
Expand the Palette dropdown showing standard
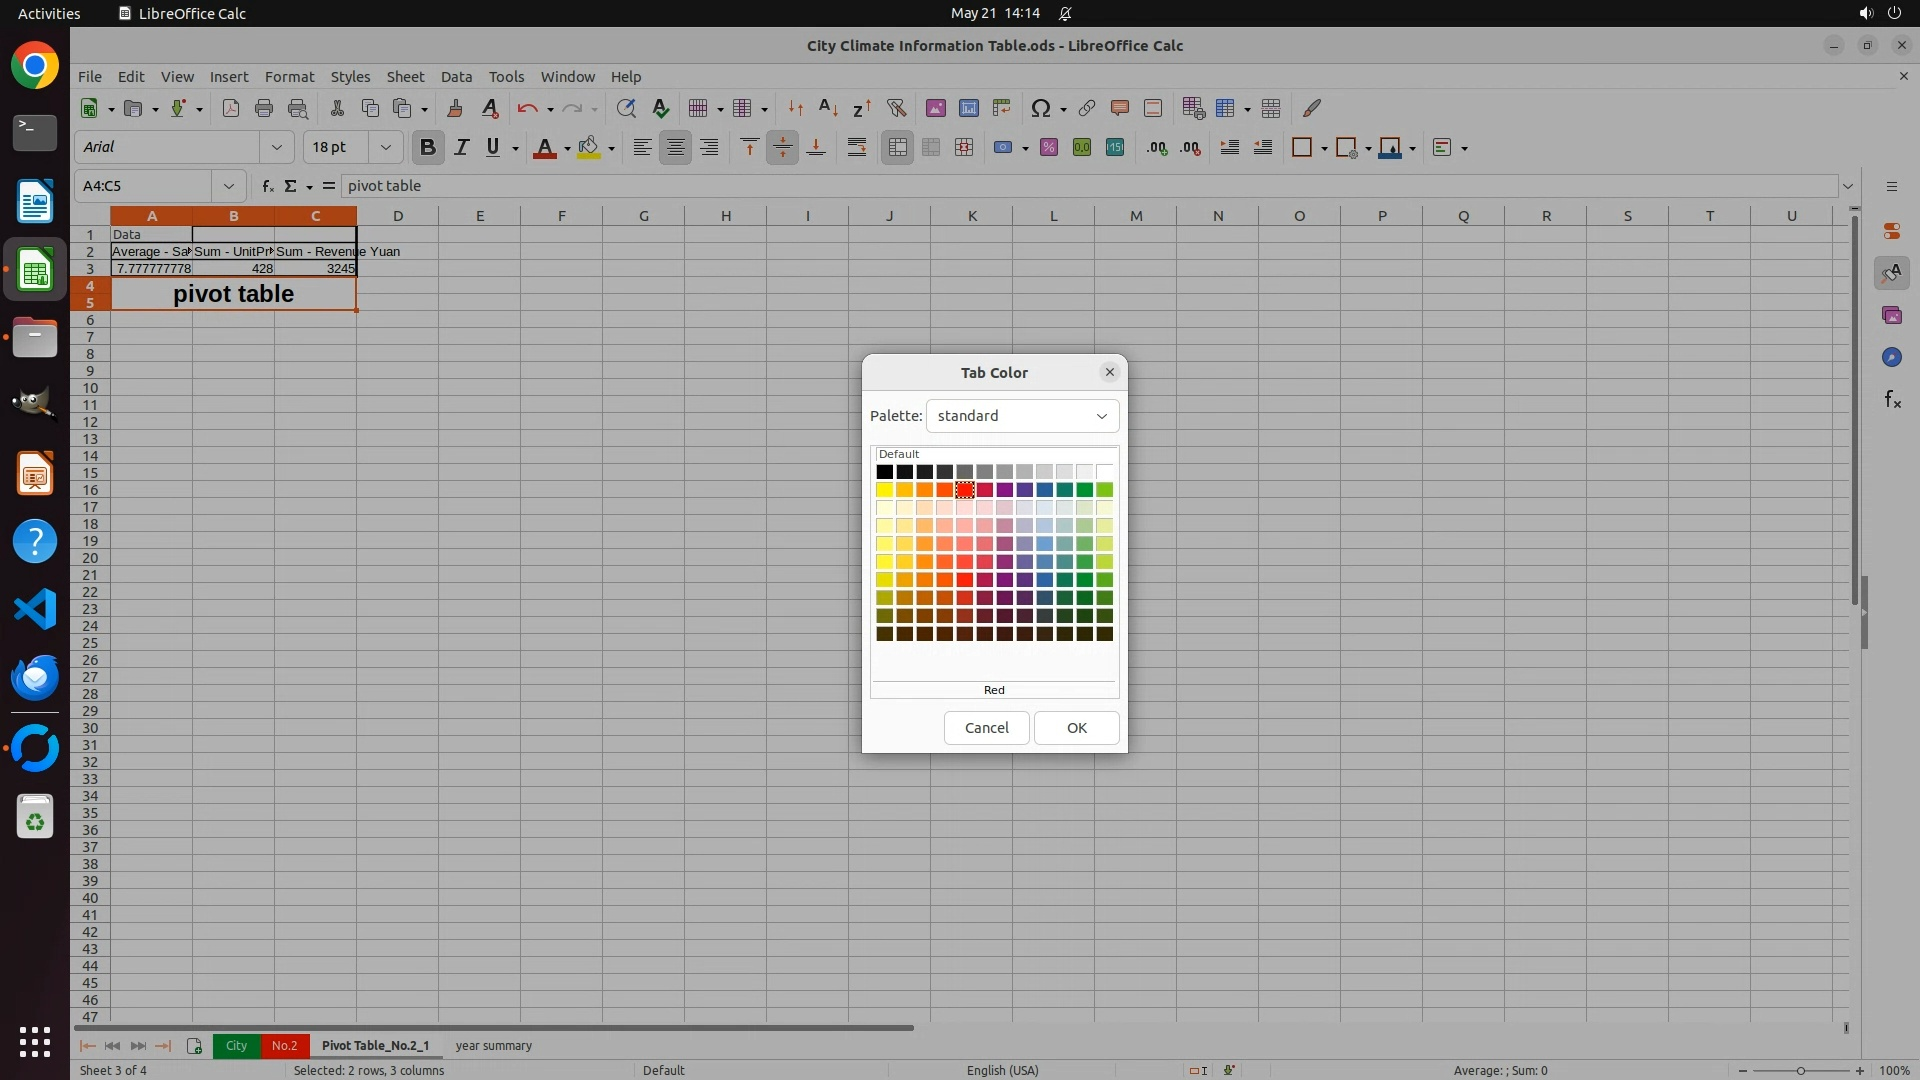pos(1022,416)
